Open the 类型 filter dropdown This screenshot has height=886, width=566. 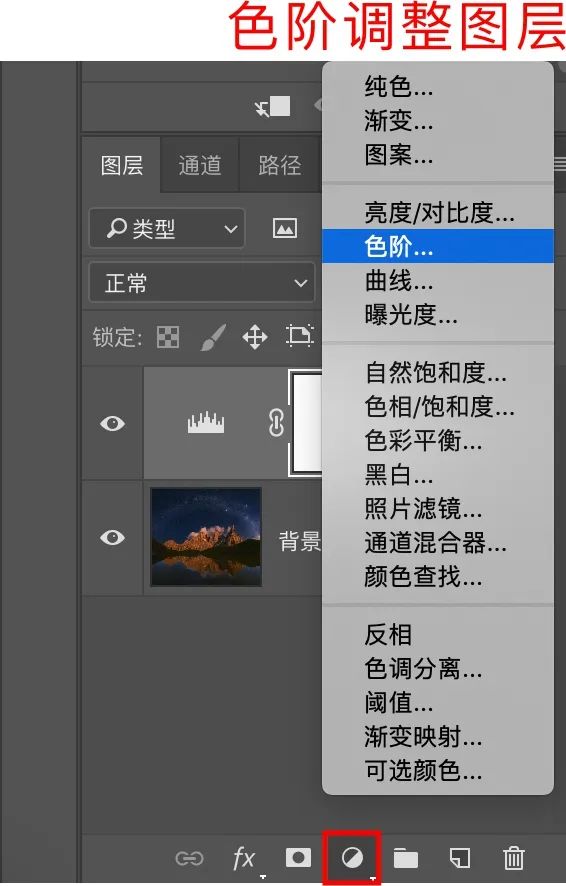tap(167, 228)
